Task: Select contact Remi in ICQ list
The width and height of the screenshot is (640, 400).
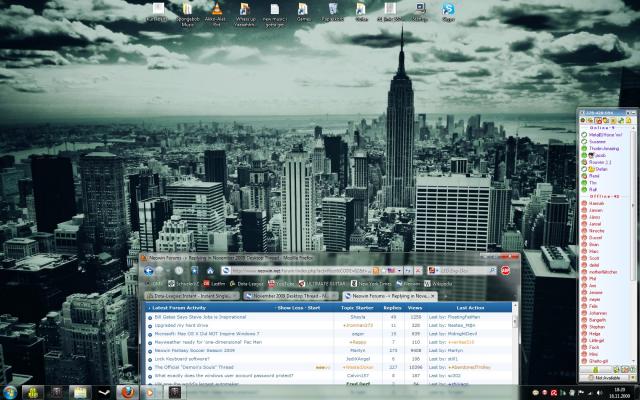Action: (x=594, y=176)
